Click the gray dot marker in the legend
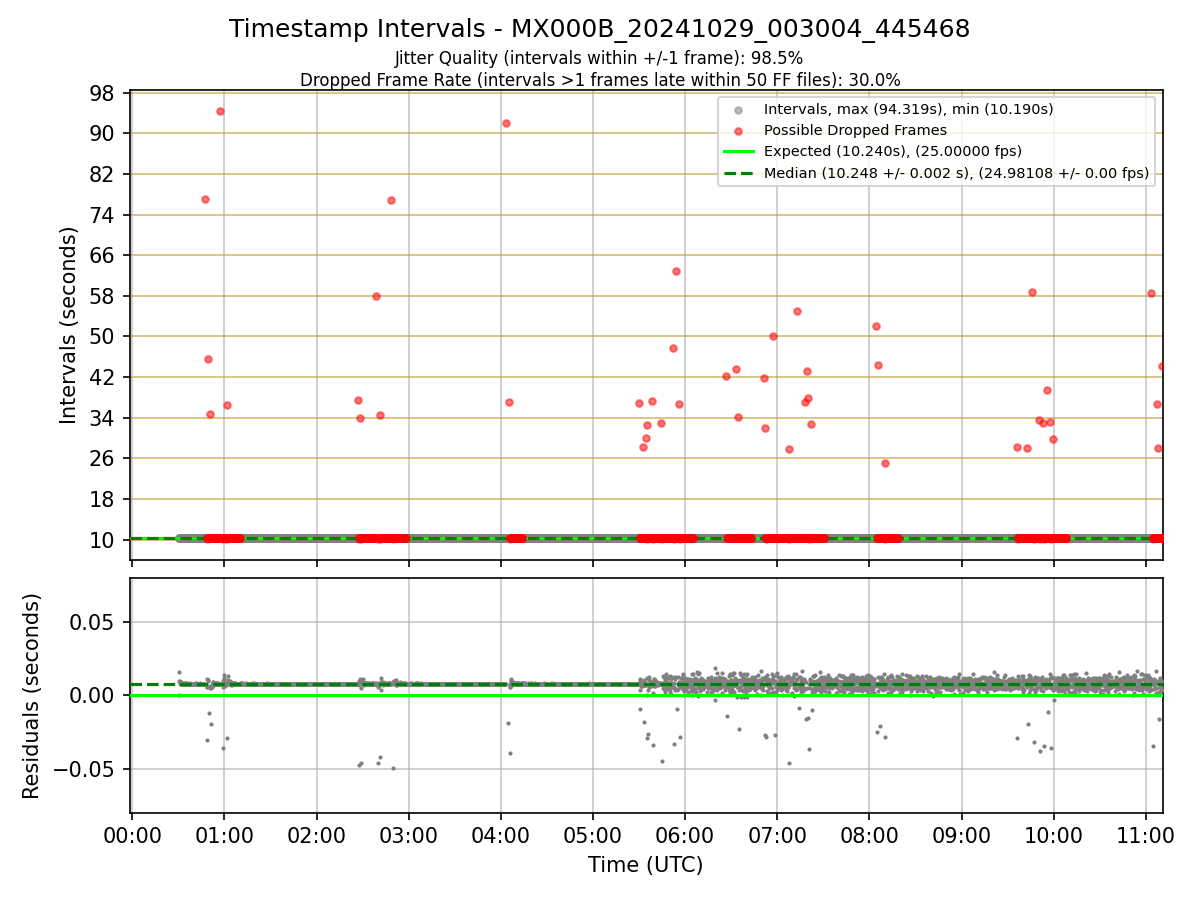 pos(739,110)
